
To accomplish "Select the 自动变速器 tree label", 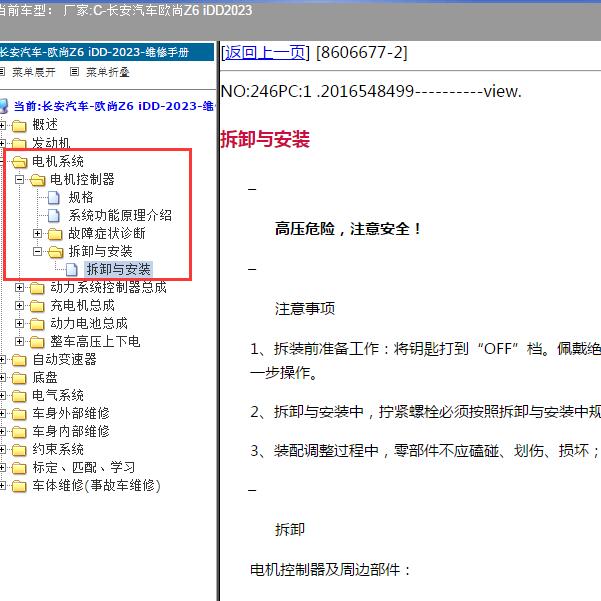I will [64, 359].
